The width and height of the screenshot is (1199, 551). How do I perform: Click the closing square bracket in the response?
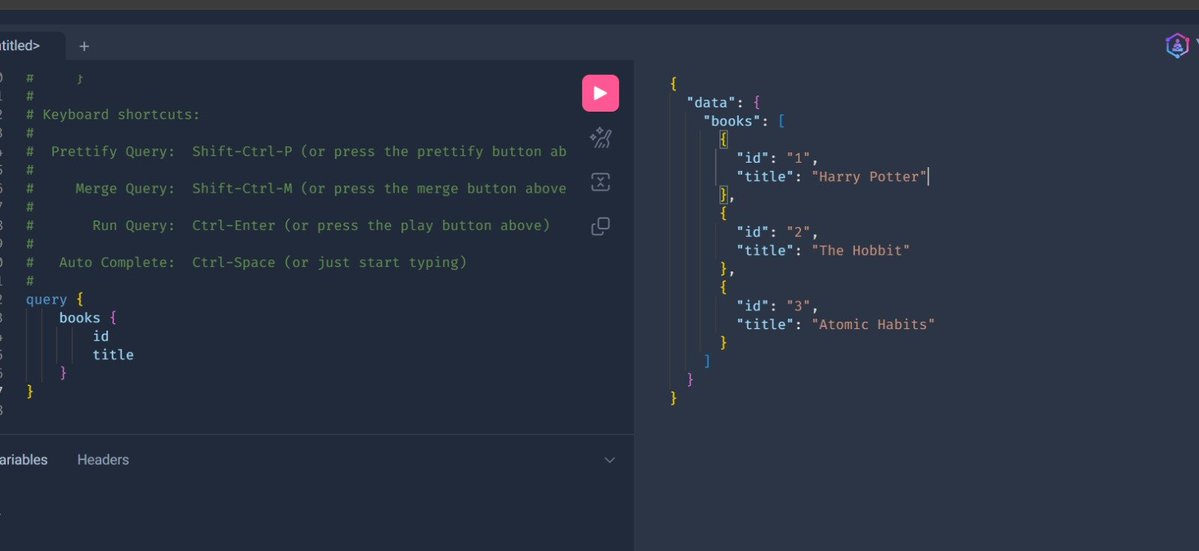707,361
